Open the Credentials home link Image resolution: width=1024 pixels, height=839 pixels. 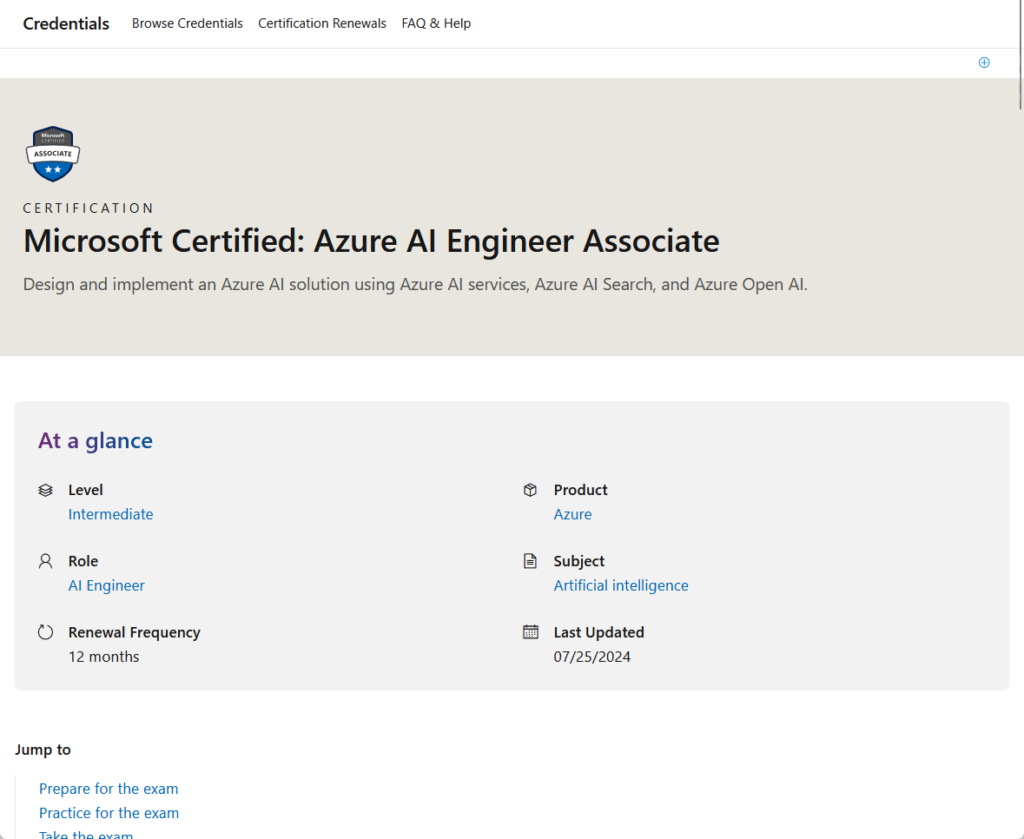tap(66, 24)
